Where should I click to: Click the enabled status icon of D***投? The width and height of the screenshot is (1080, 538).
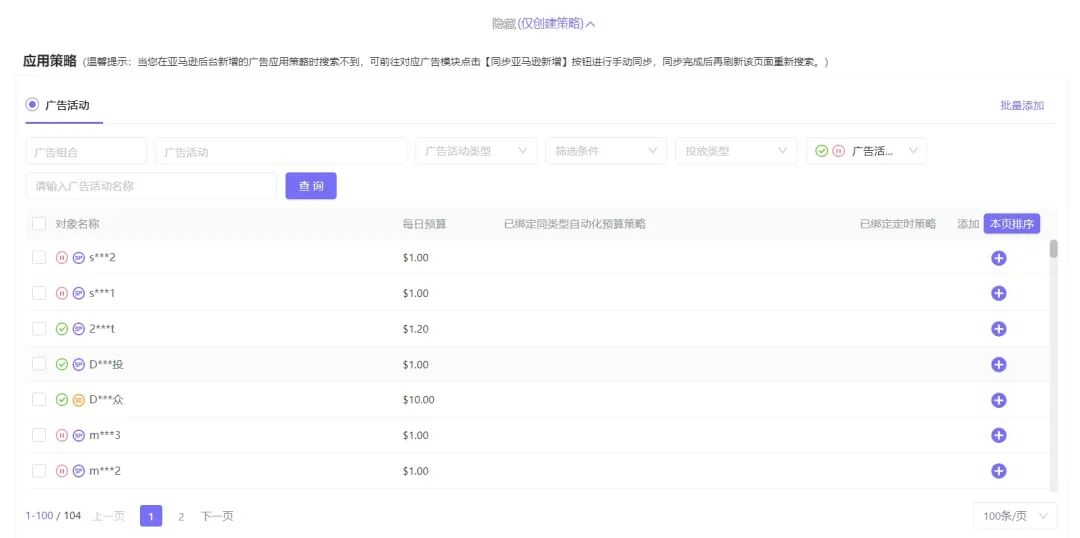(61, 364)
